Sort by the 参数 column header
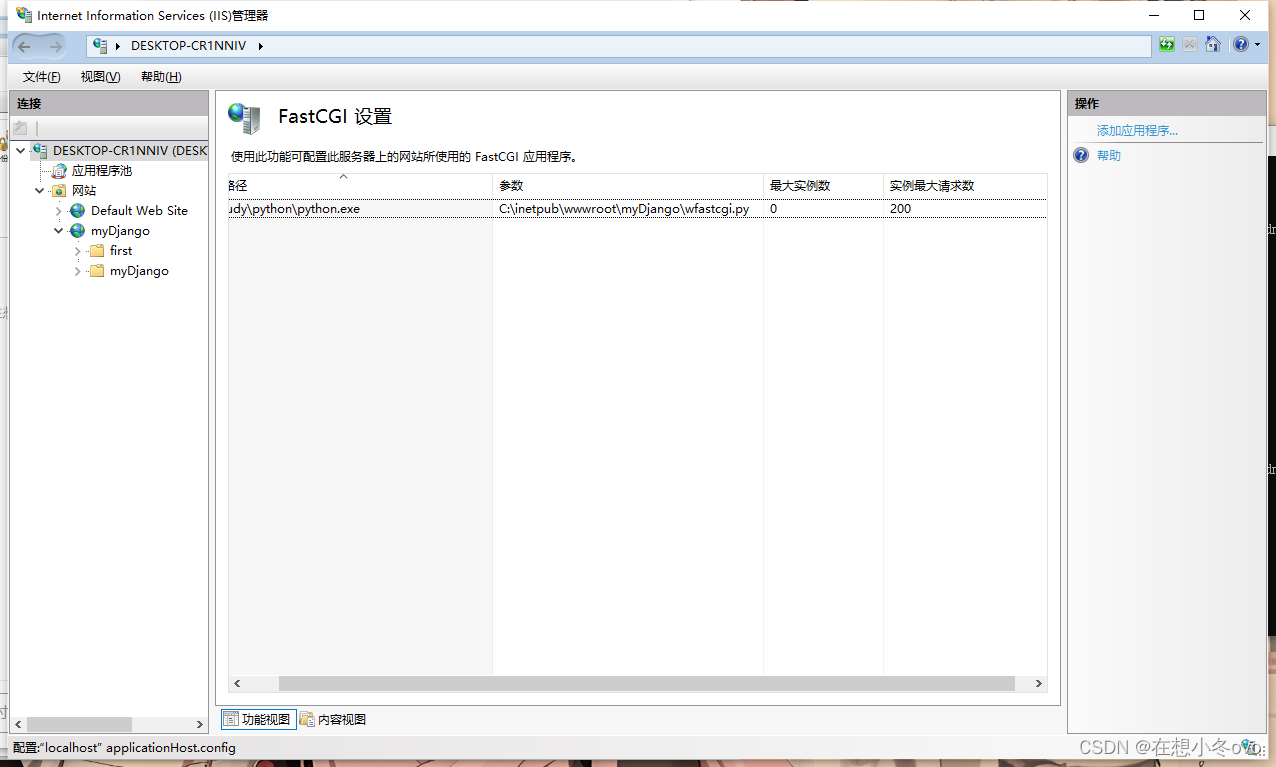The image size is (1276, 767). click(628, 186)
